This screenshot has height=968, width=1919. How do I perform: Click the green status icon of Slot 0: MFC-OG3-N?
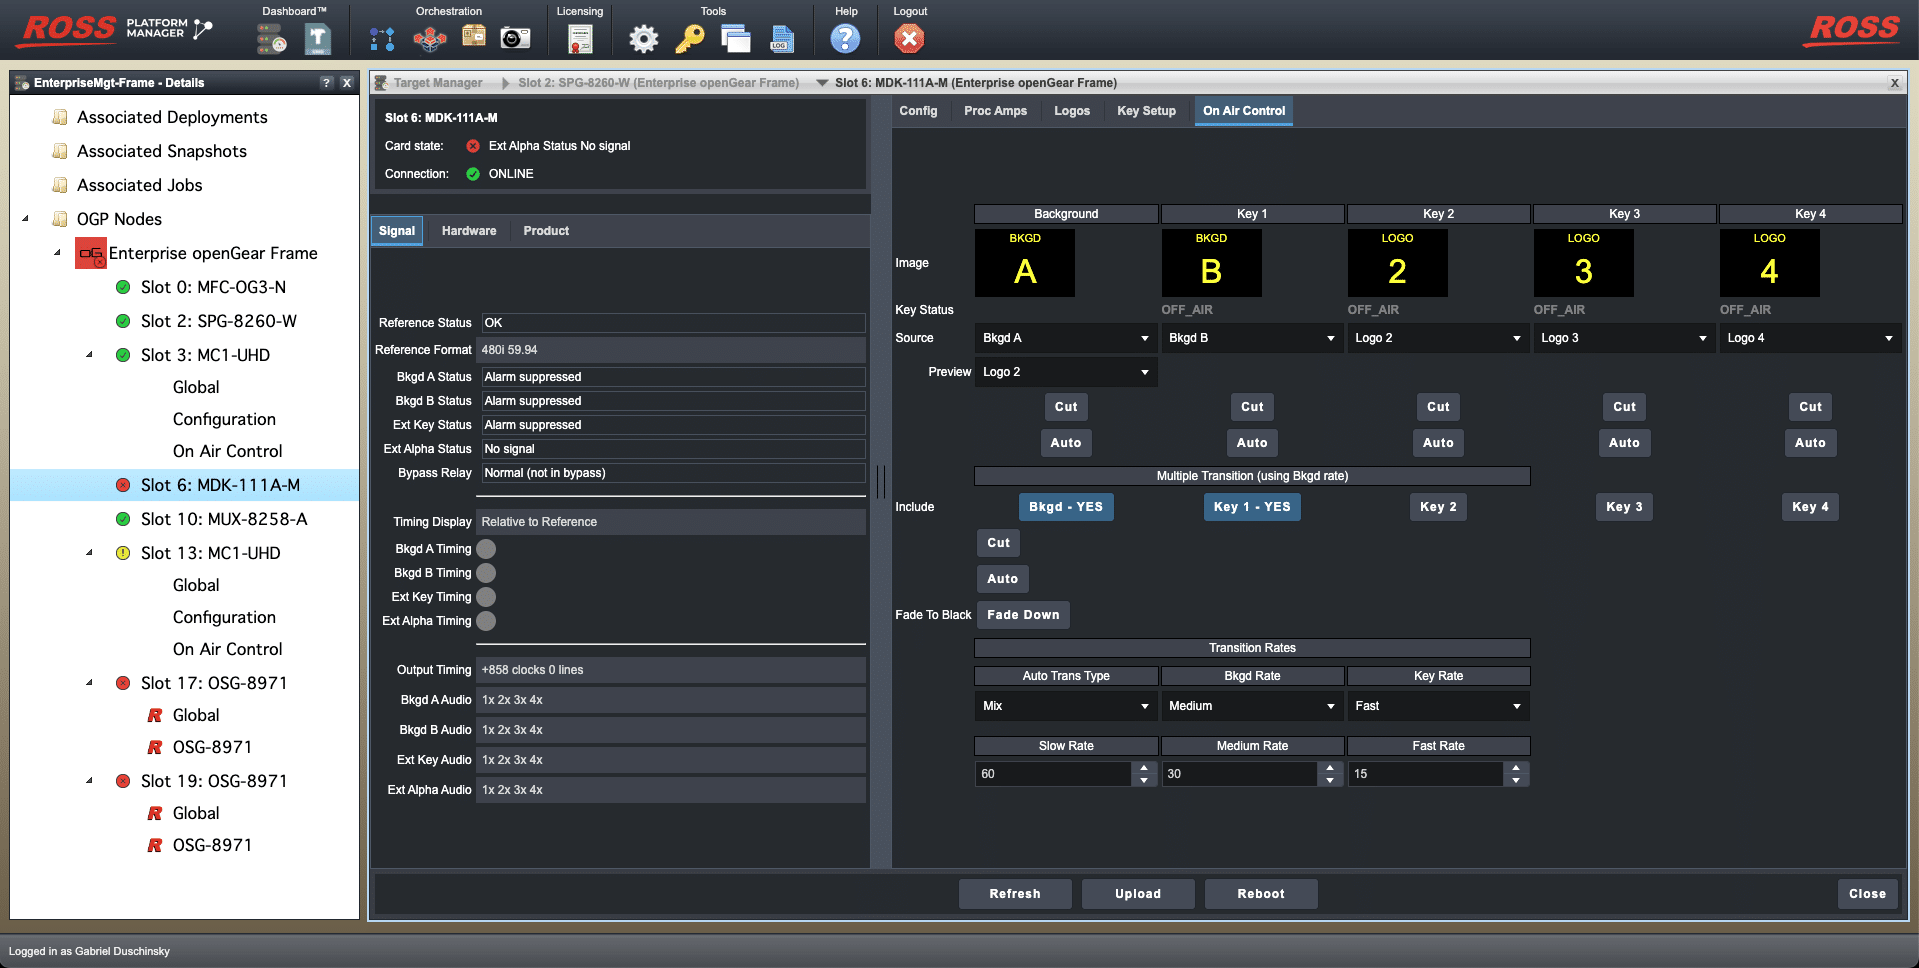(x=123, y=287)
